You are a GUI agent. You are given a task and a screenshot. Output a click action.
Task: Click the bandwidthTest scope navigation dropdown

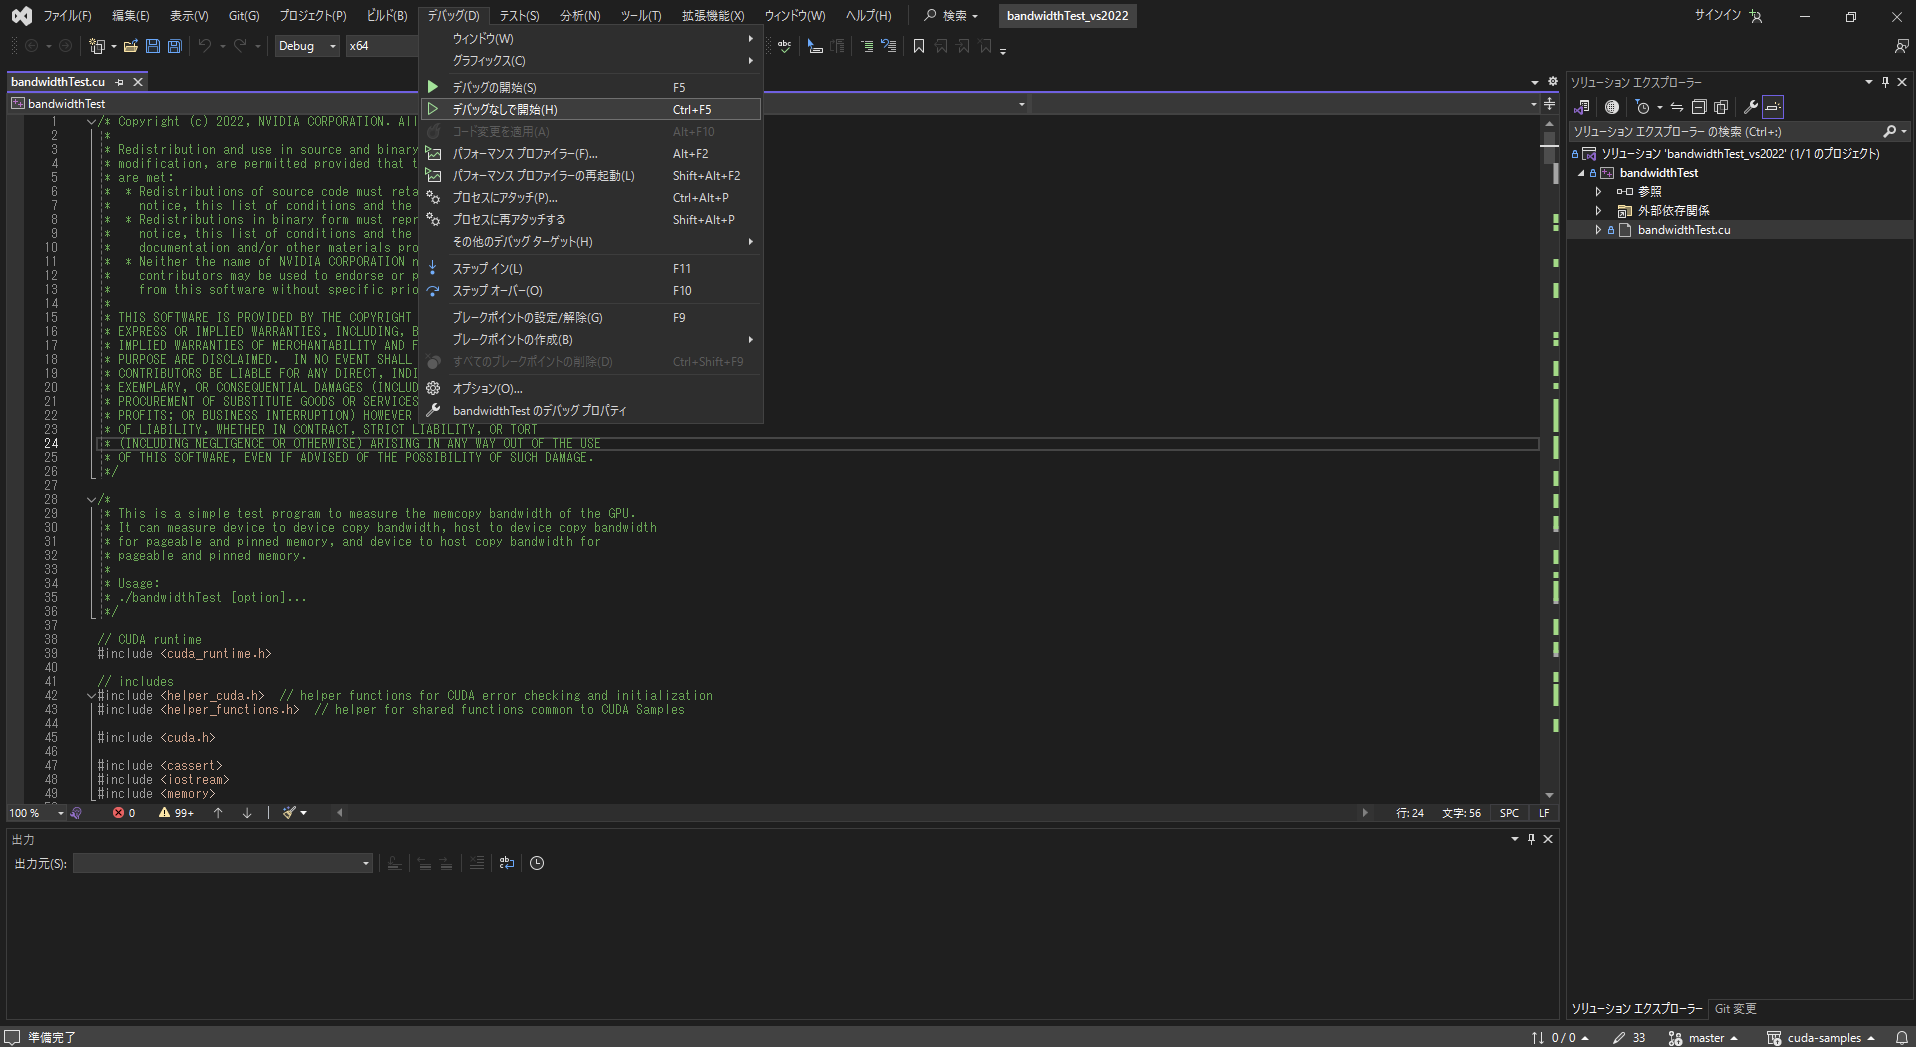click(x=518, y=104)
